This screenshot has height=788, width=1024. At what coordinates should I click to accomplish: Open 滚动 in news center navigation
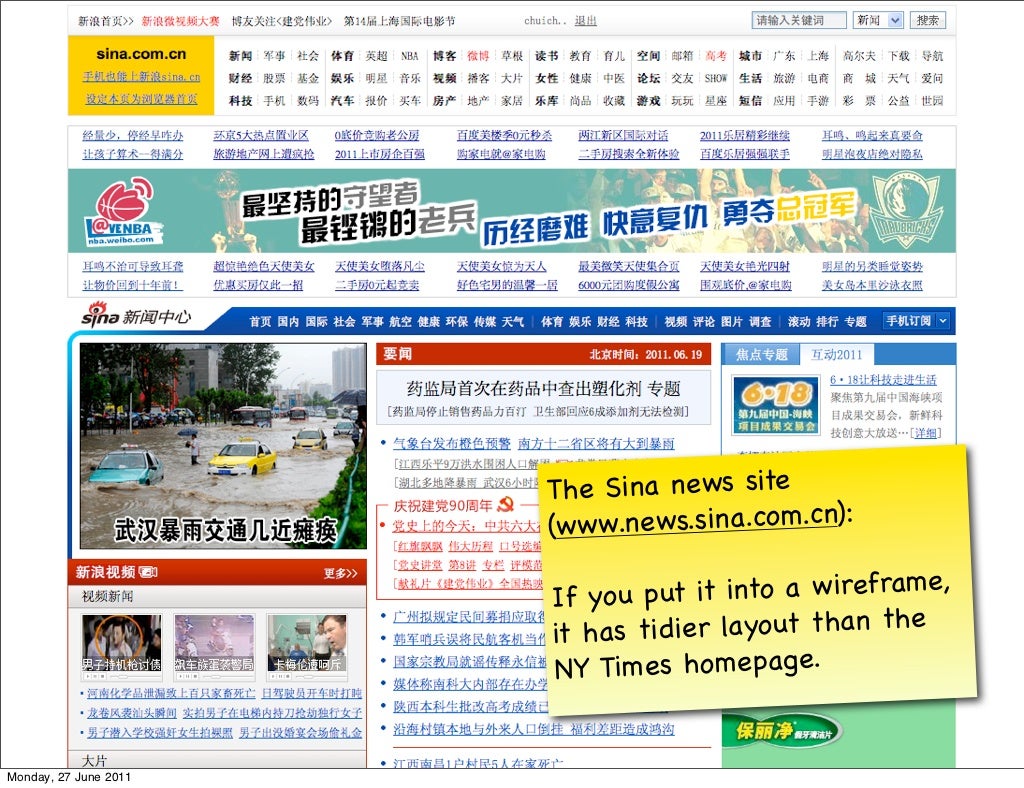[799, 321]
